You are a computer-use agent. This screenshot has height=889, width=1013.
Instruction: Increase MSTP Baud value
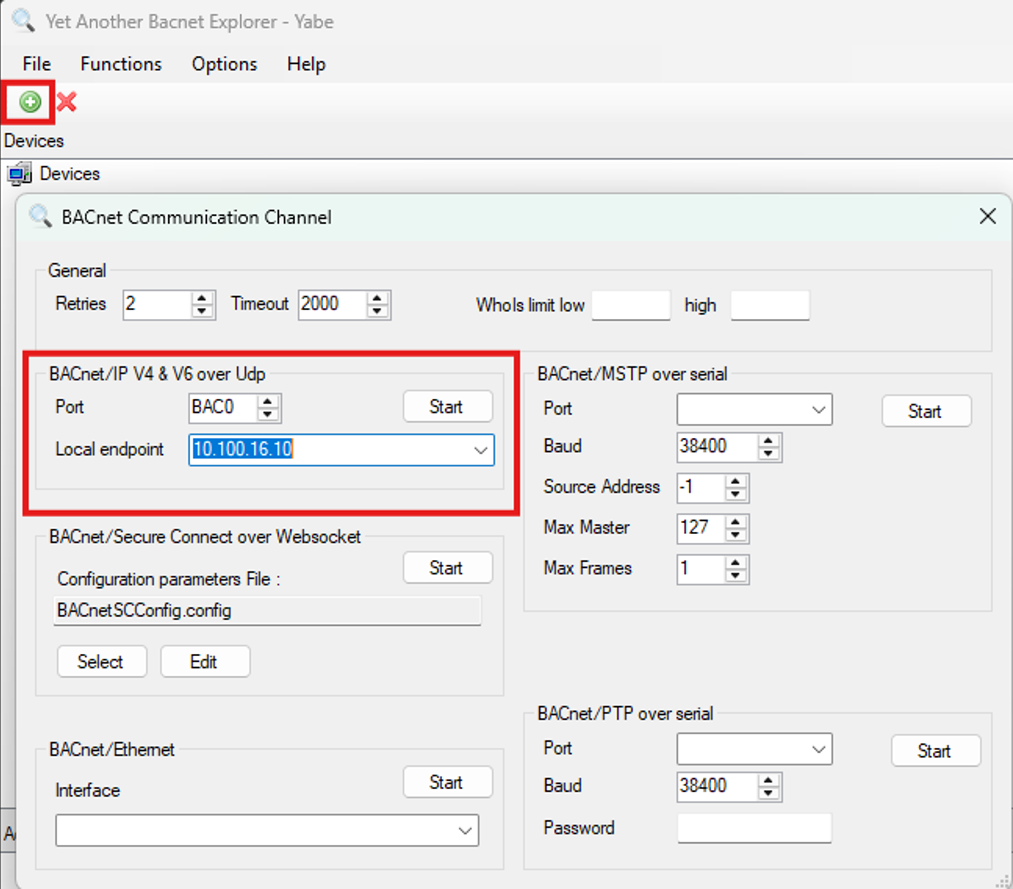(x=768, y=441)
